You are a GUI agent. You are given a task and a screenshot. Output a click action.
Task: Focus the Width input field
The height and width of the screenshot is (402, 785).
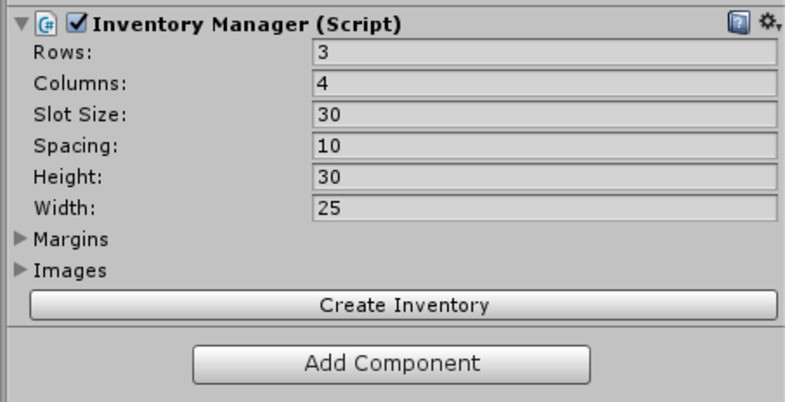pos(544,208)
